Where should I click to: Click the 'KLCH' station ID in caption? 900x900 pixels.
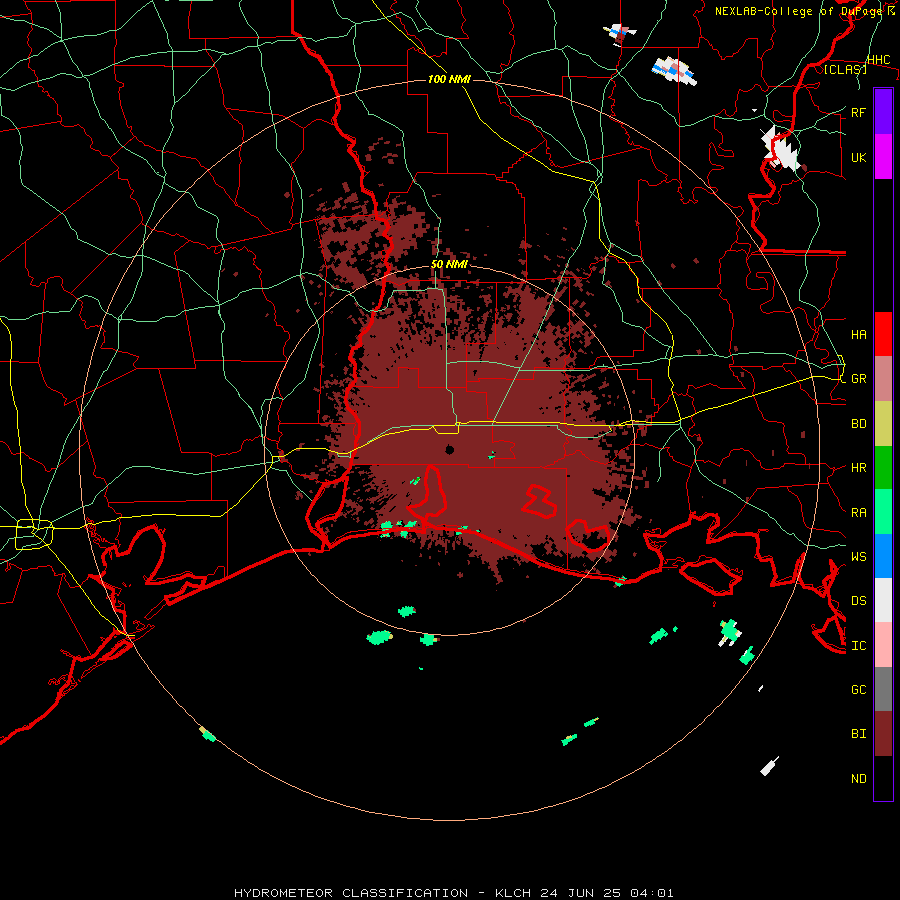514,893
